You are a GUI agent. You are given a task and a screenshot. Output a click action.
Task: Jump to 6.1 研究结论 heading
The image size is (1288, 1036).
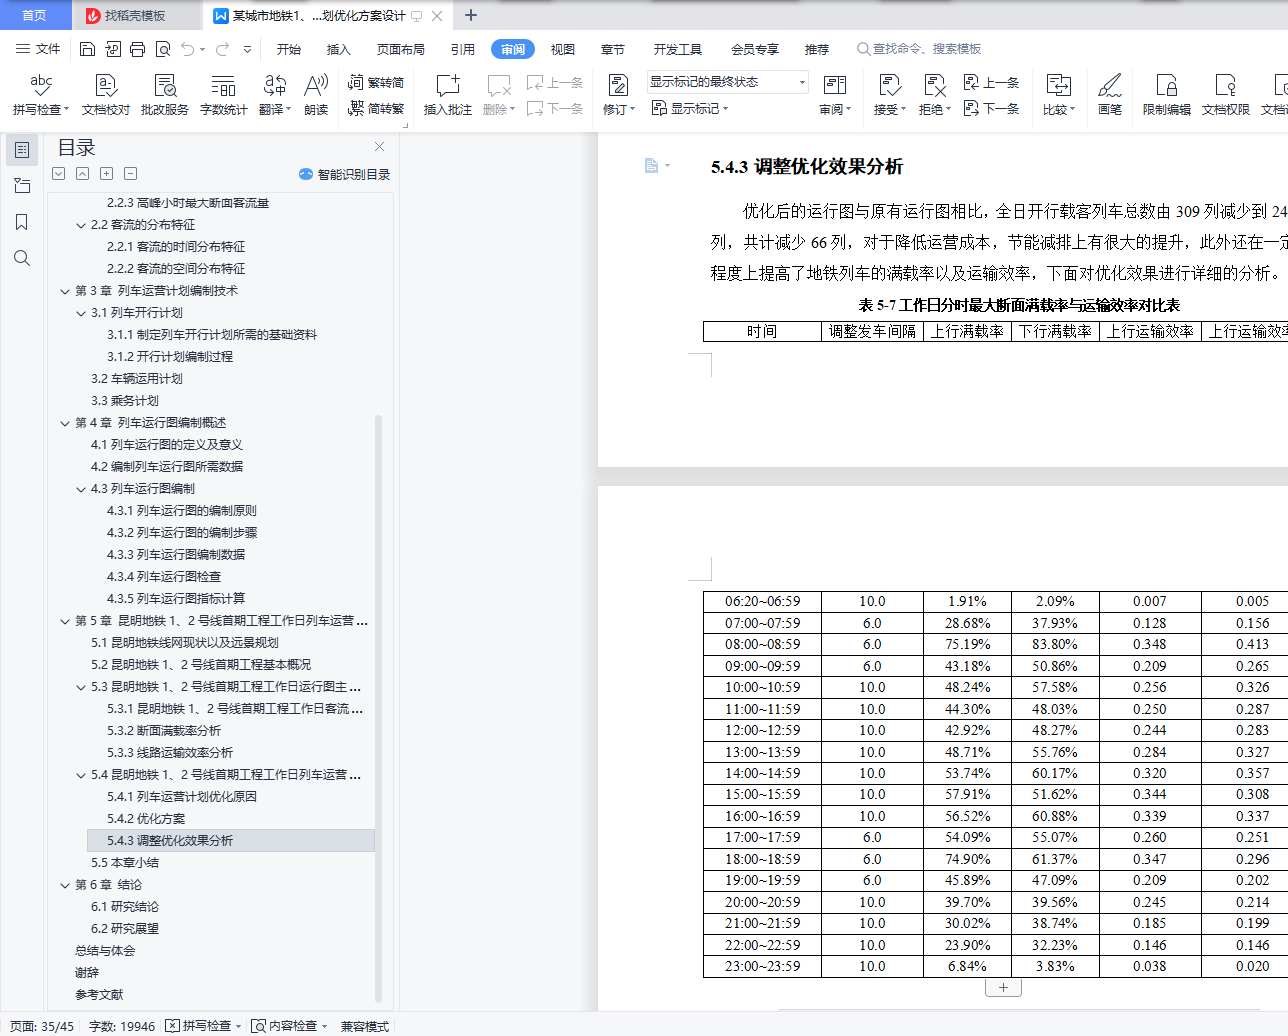[x=125, y=907]
